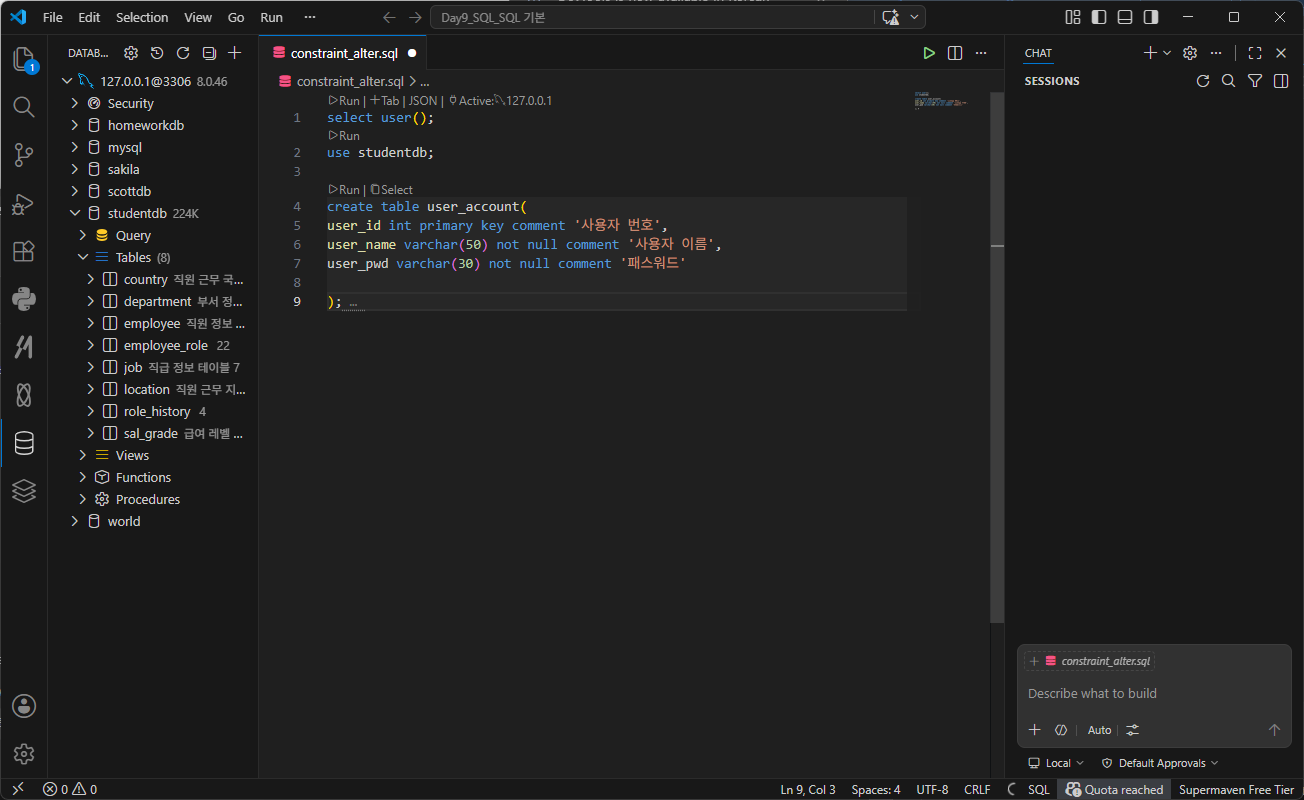Open chat tools configuration sliders icon
This screenshot has height=800, width=1304.
[1132, 730]
